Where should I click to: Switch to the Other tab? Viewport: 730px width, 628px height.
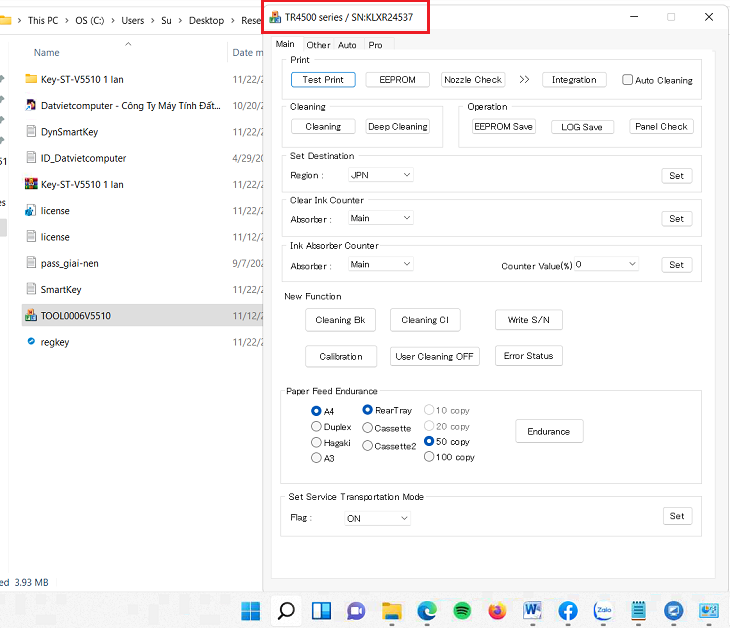[x=318, y=45]
